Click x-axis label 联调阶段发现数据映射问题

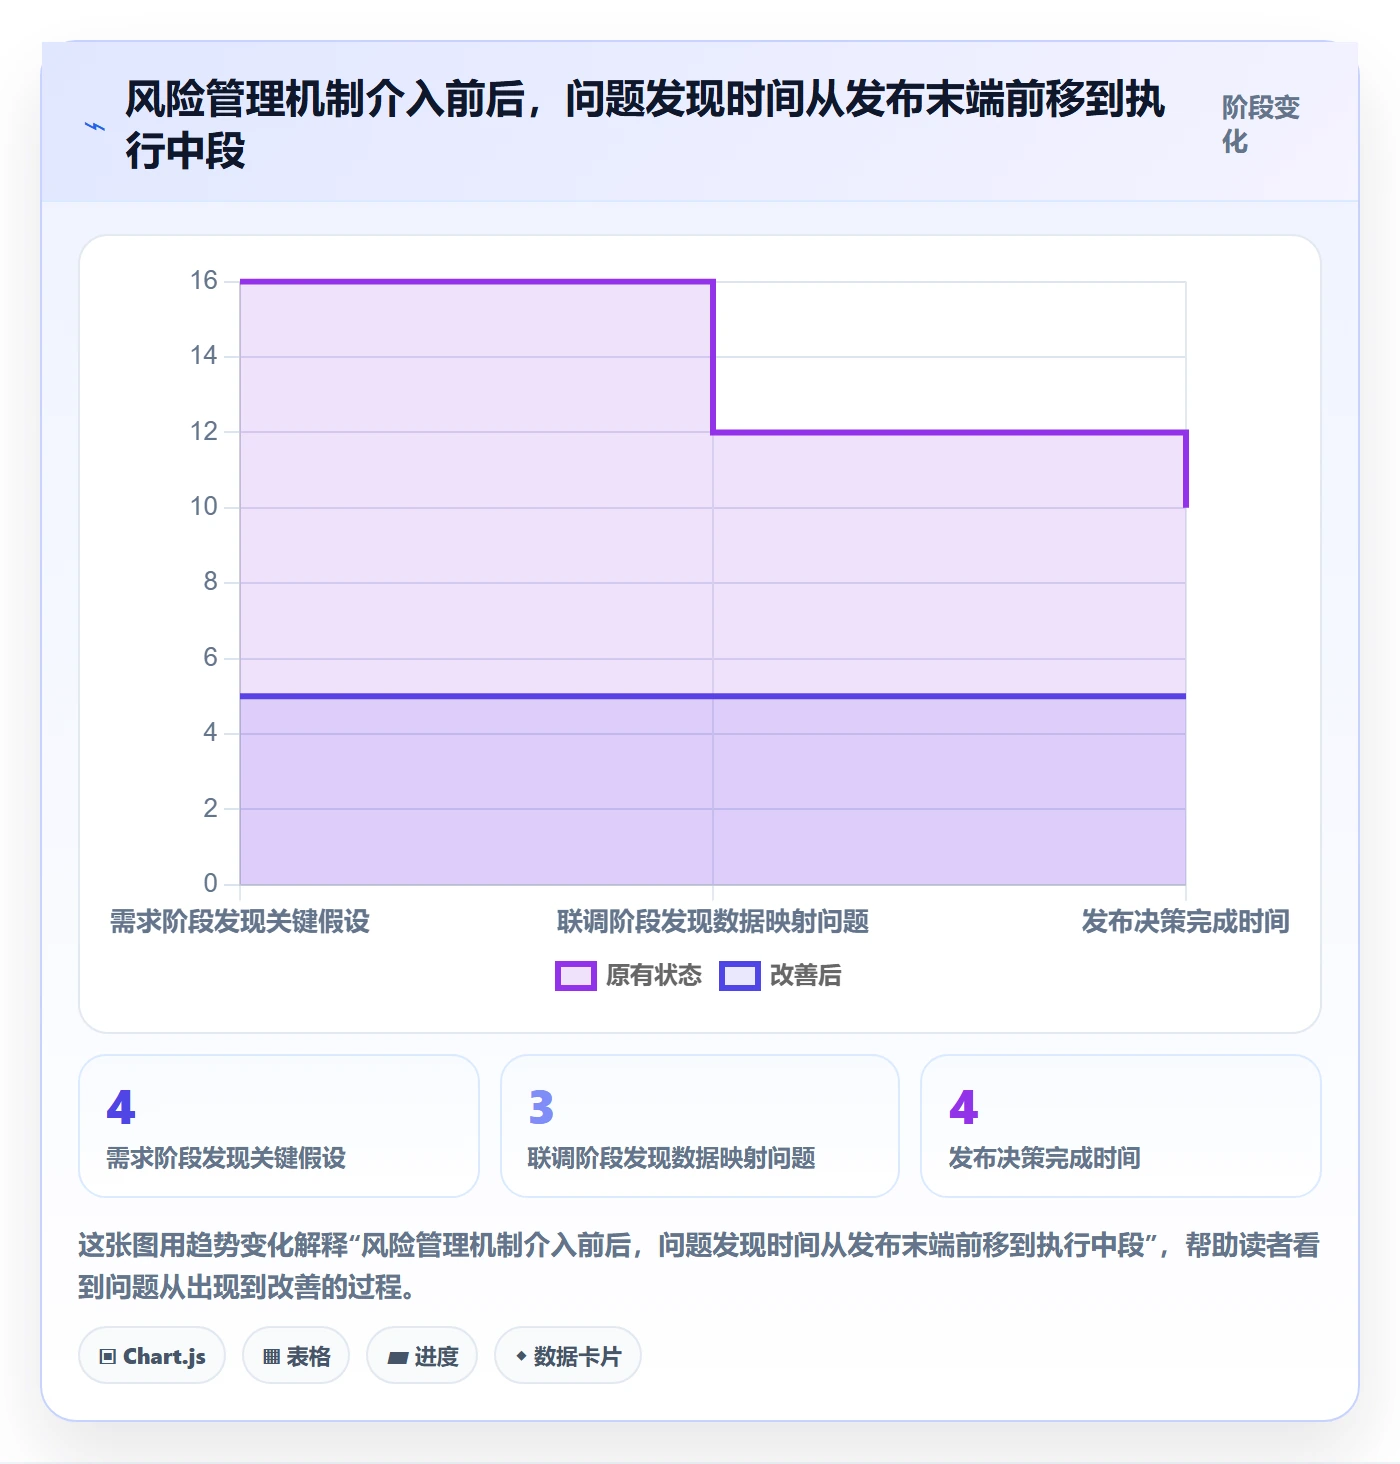point(713,922)
